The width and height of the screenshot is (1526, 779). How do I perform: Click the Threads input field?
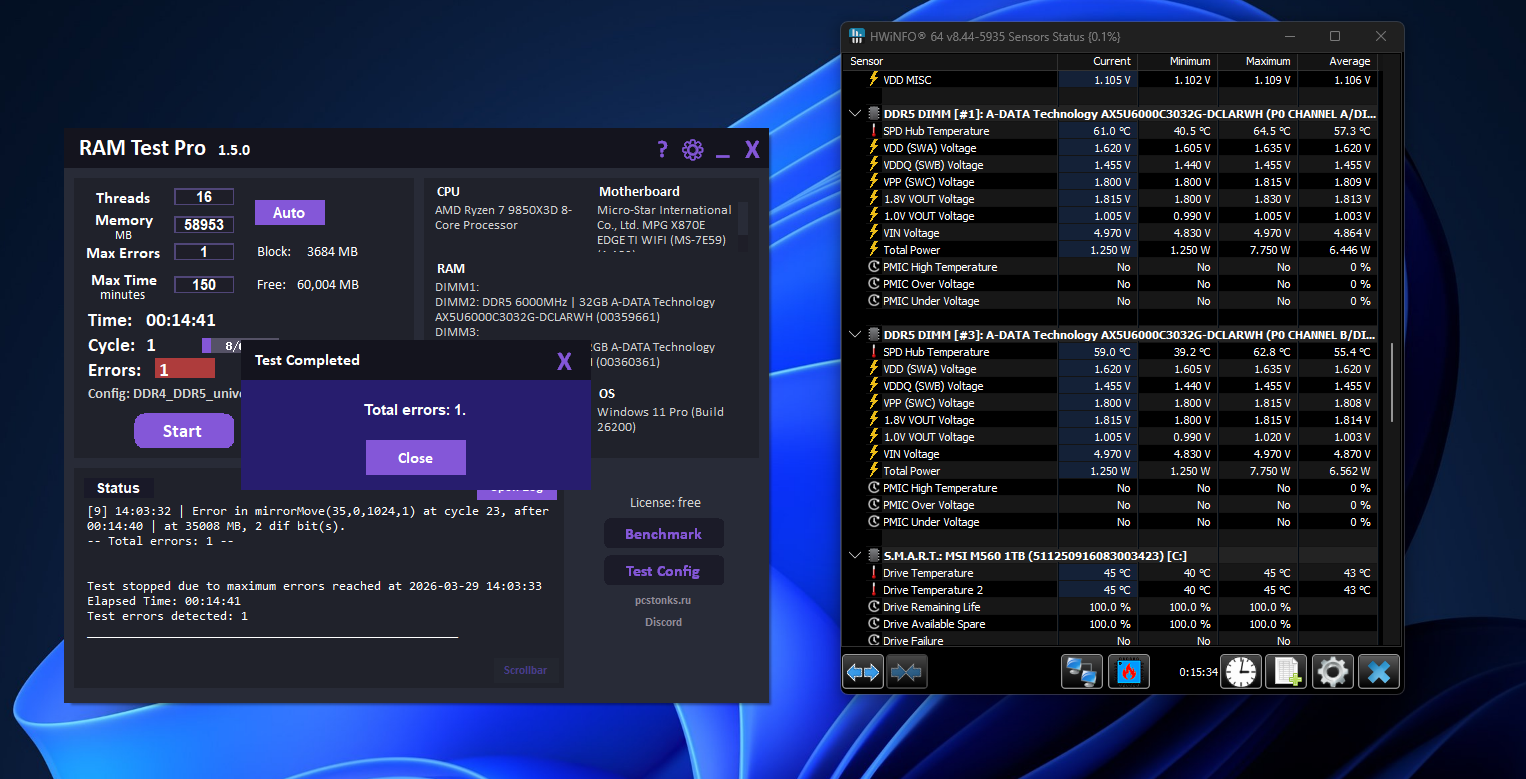tap(204, 197)
